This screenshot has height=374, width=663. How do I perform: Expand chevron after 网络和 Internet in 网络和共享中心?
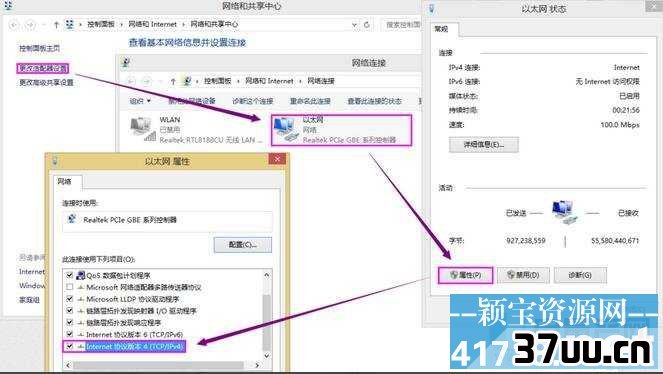pyautogui.click(x=184, y=25)
